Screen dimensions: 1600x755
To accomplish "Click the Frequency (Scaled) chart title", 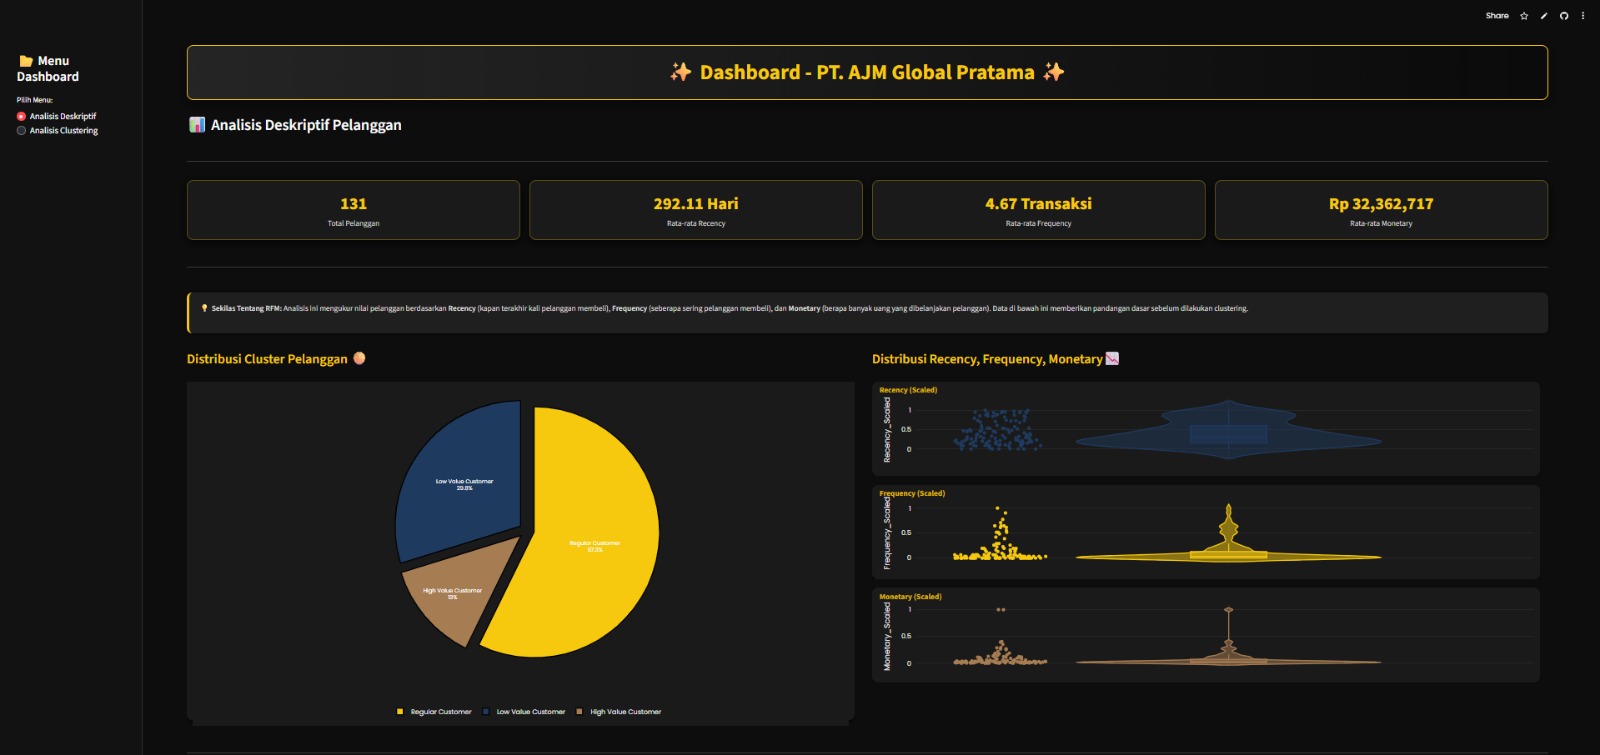I will pyautogui.click(x=912, y=493).
